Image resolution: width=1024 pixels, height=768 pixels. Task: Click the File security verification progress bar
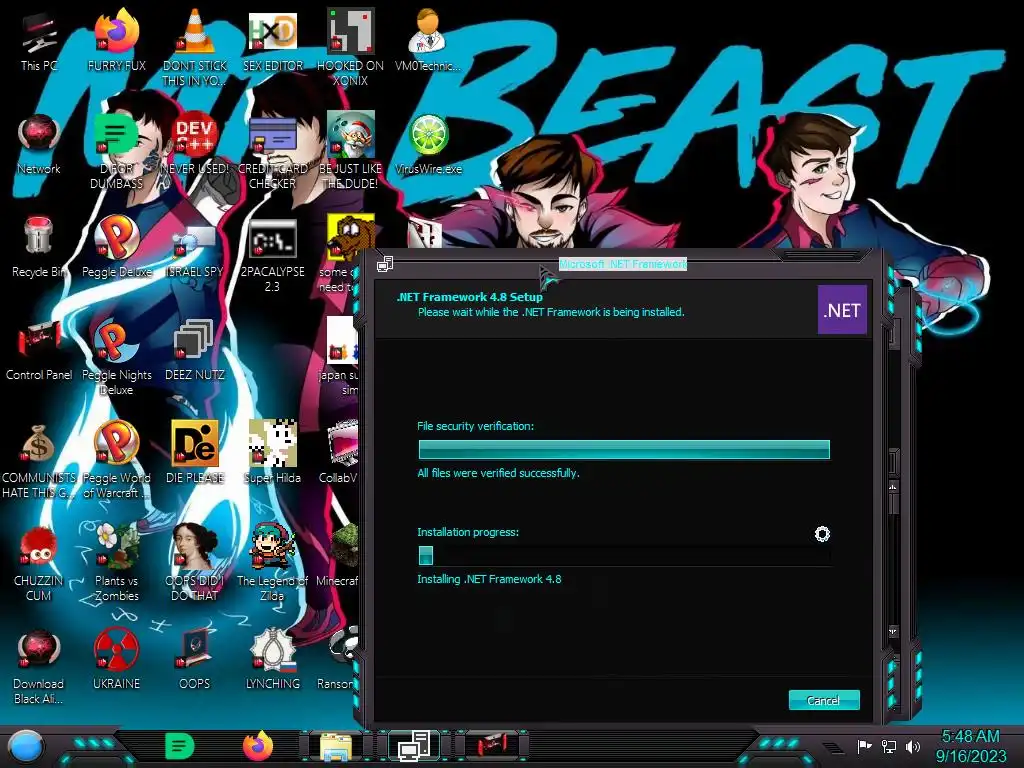[624, 449]
